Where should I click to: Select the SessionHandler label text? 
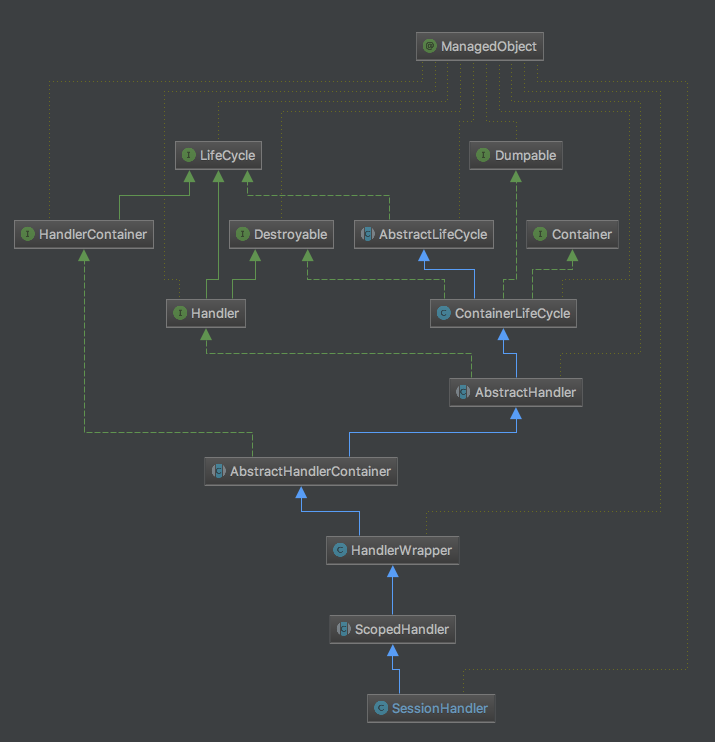439,708
